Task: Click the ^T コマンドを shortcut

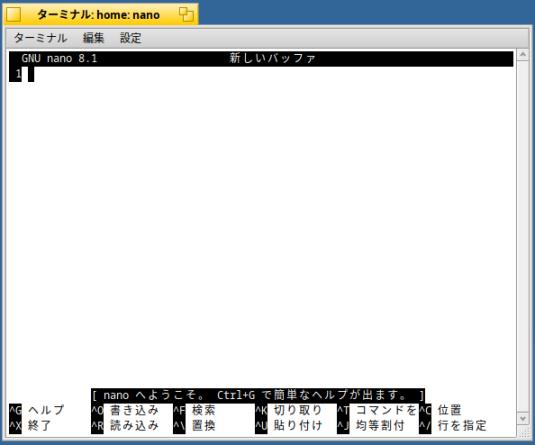Action: [377, 410]
